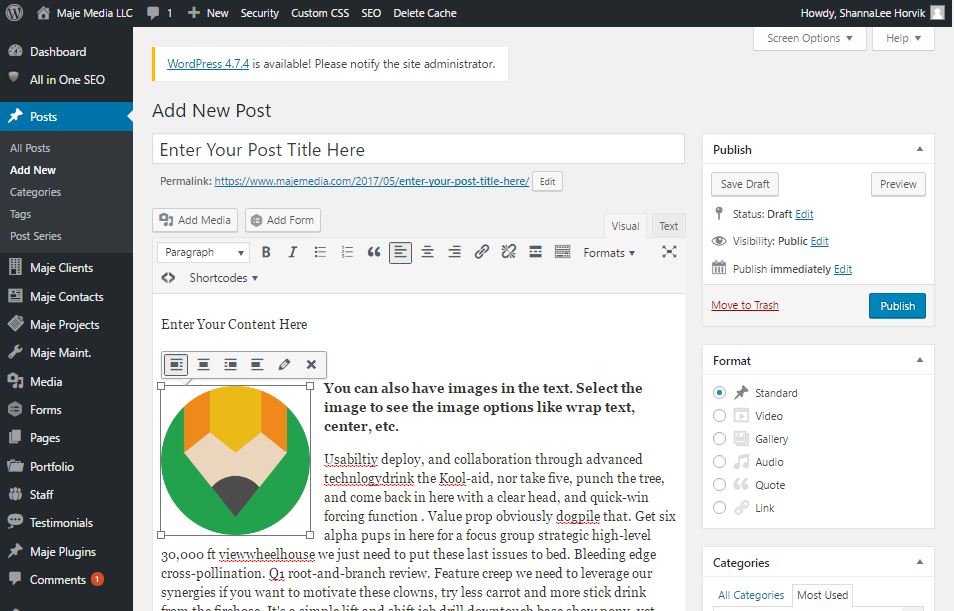954x611 pixels.
Task: Open the Formats dropdown
Action: point(609,253)
